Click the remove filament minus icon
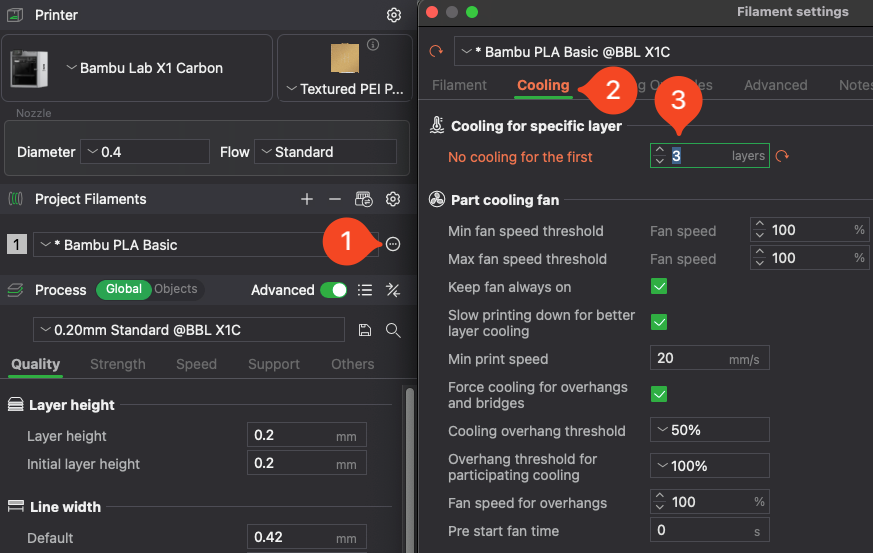The image size is (873, 553). tap(335, 199)
